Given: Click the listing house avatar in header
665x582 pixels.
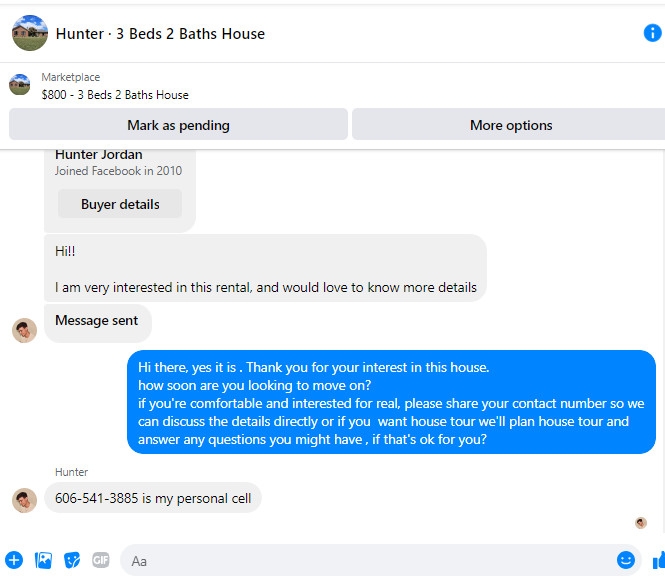Looking at the screenshot, I should pos(29,33).
